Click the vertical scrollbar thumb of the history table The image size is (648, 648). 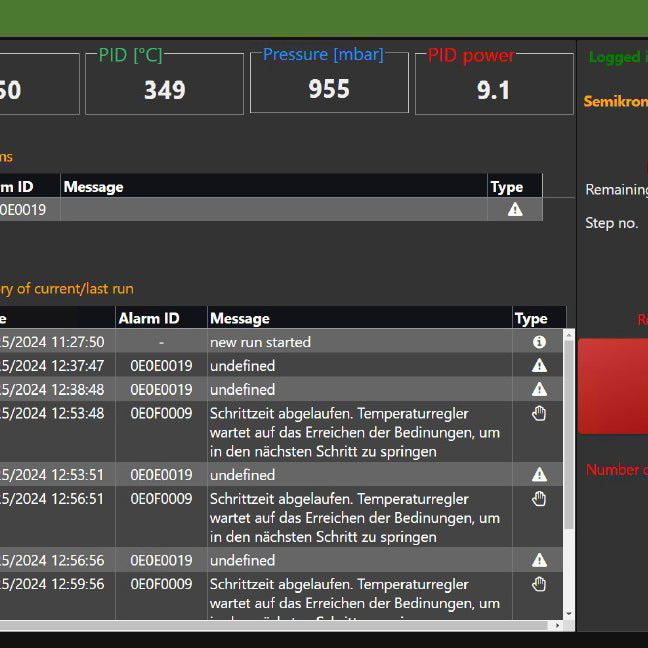pos(569,434)
